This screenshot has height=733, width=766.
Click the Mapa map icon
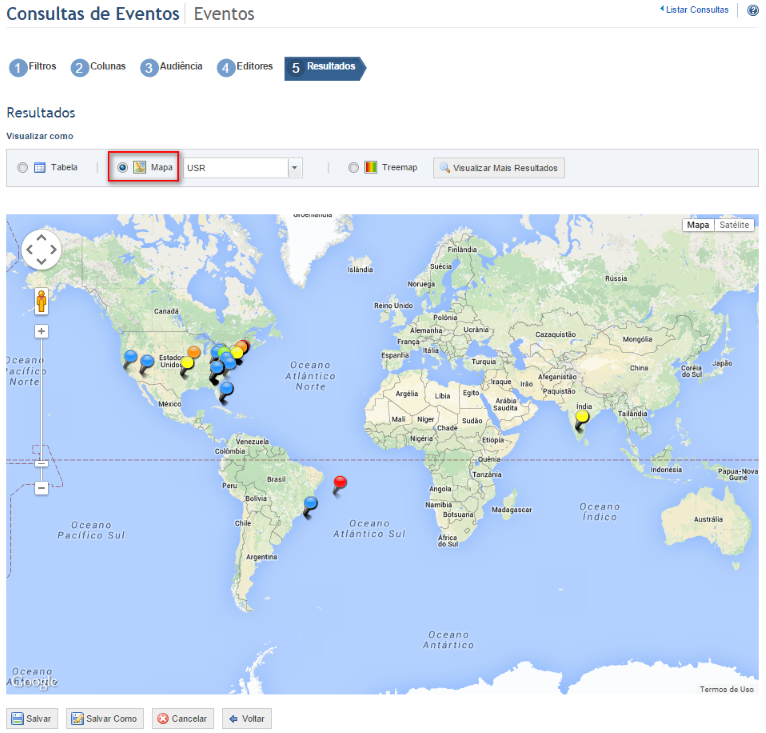tap(140, 167)
